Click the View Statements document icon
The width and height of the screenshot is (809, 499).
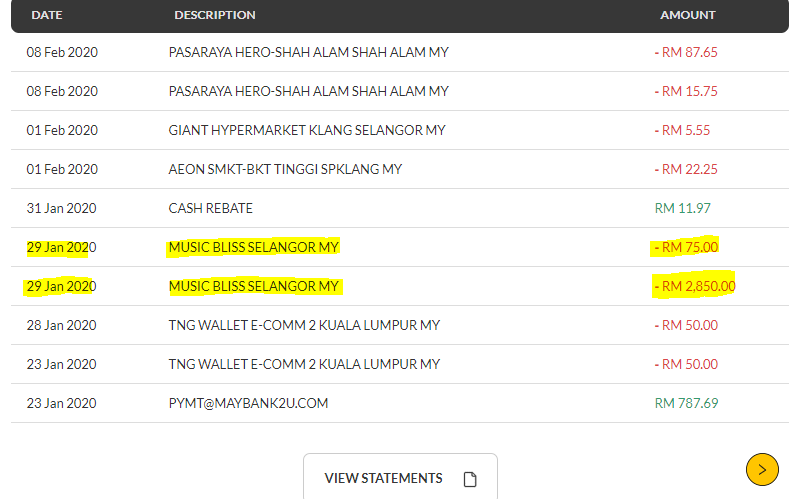[x=470, y=479]
